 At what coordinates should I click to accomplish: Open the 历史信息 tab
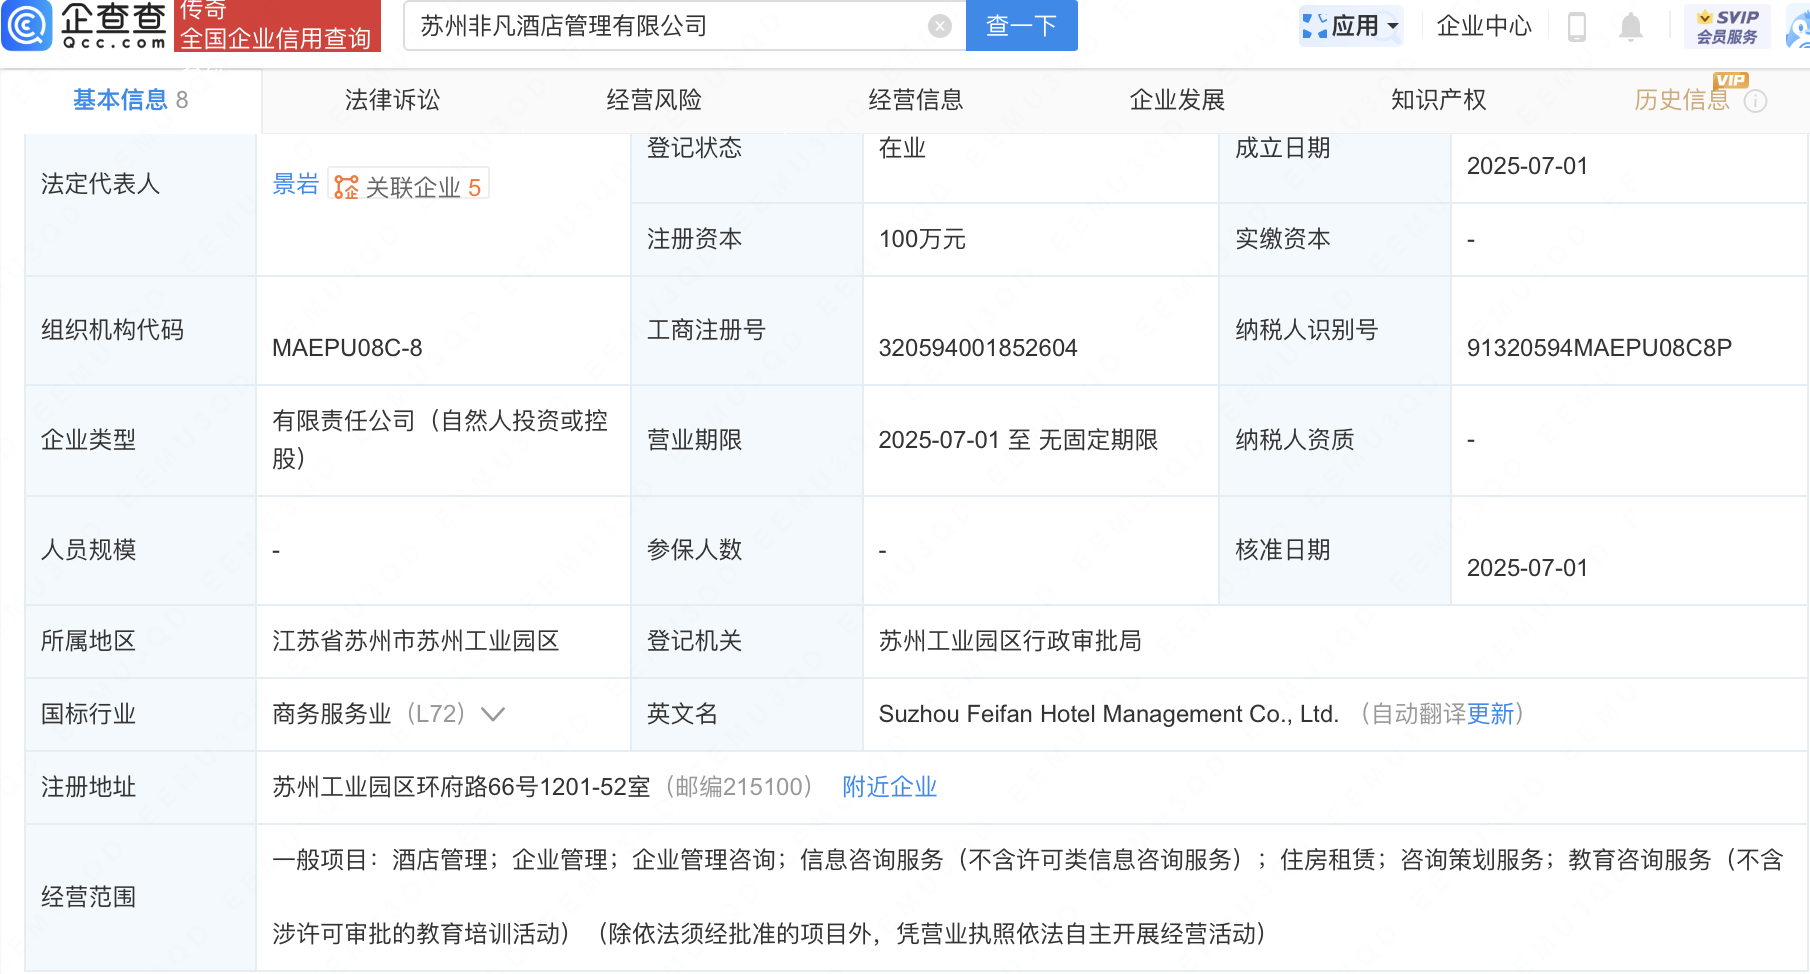[1682, 100]
